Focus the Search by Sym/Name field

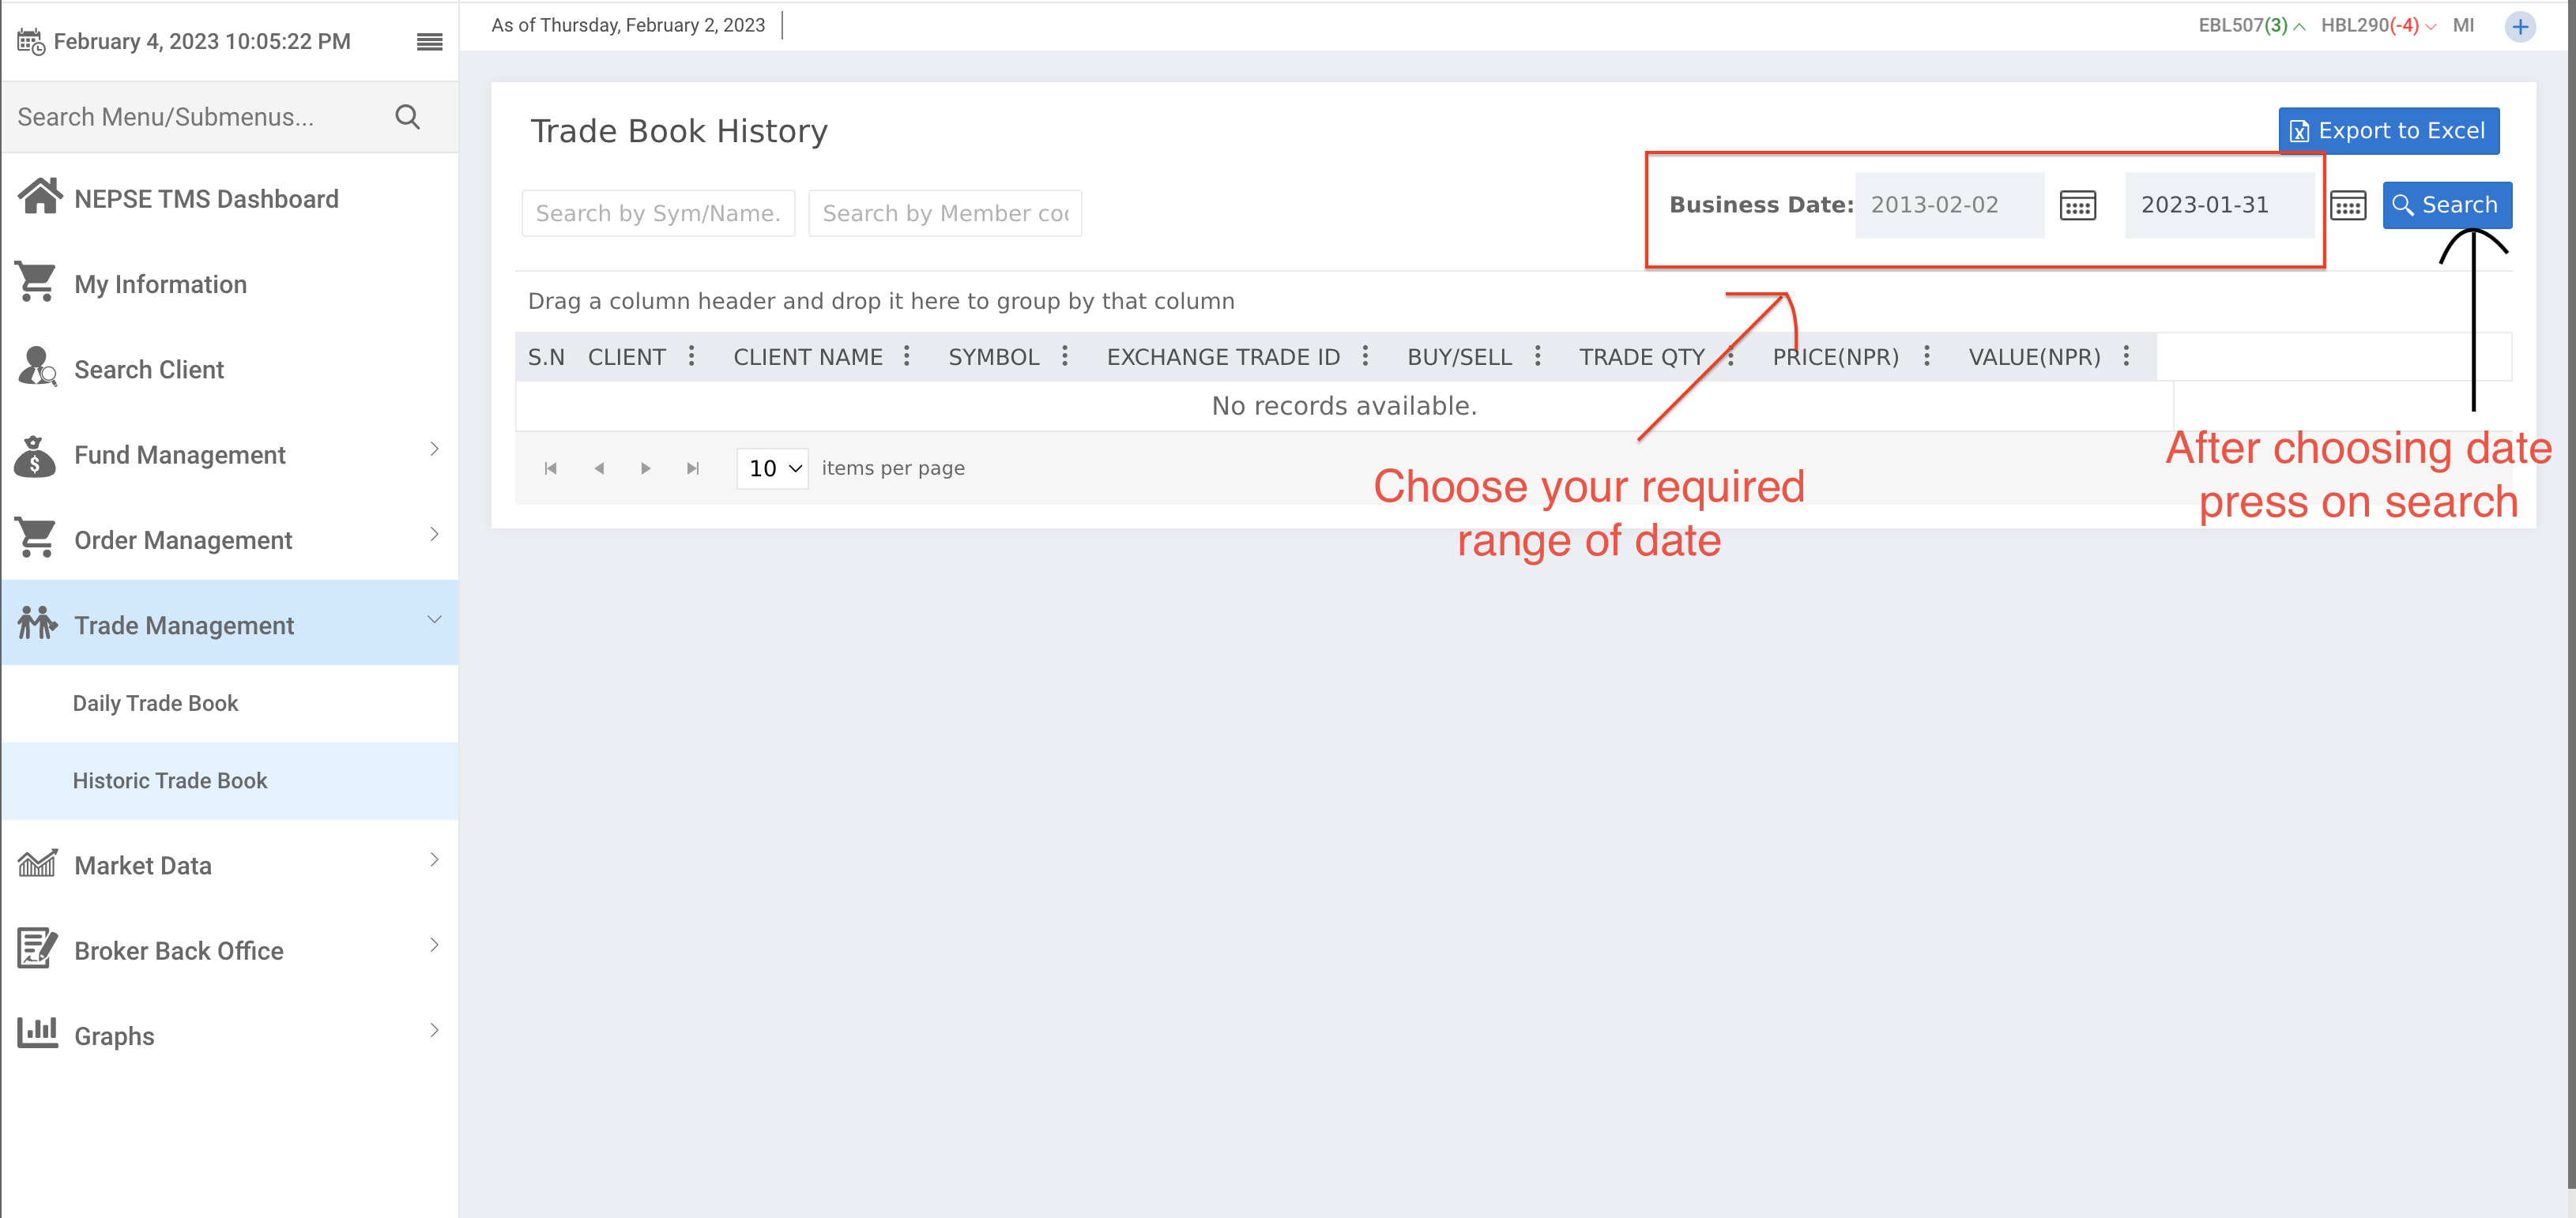point(658,213)
